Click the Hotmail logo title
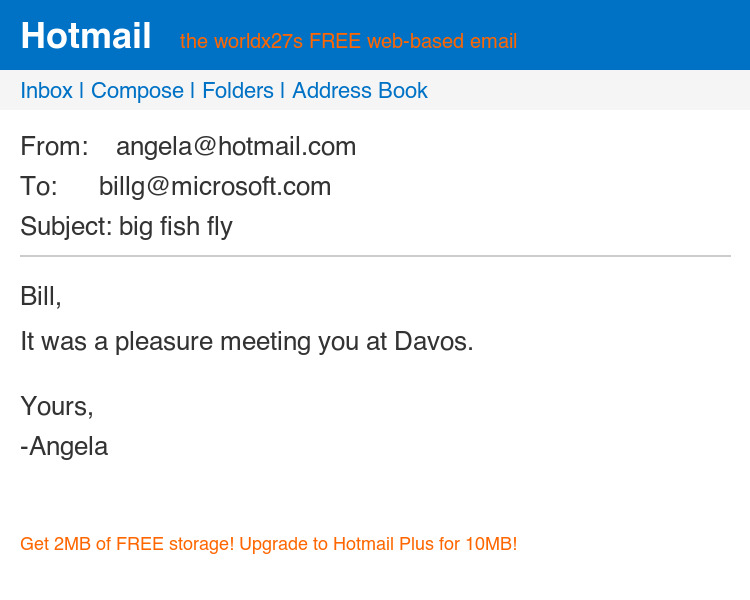 click(x=86, y=36)
